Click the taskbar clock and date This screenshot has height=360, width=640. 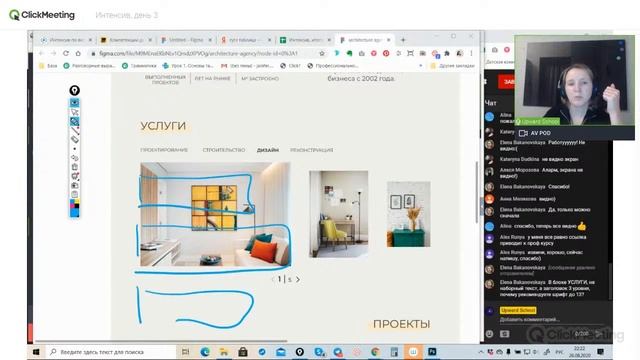[579, 352]
